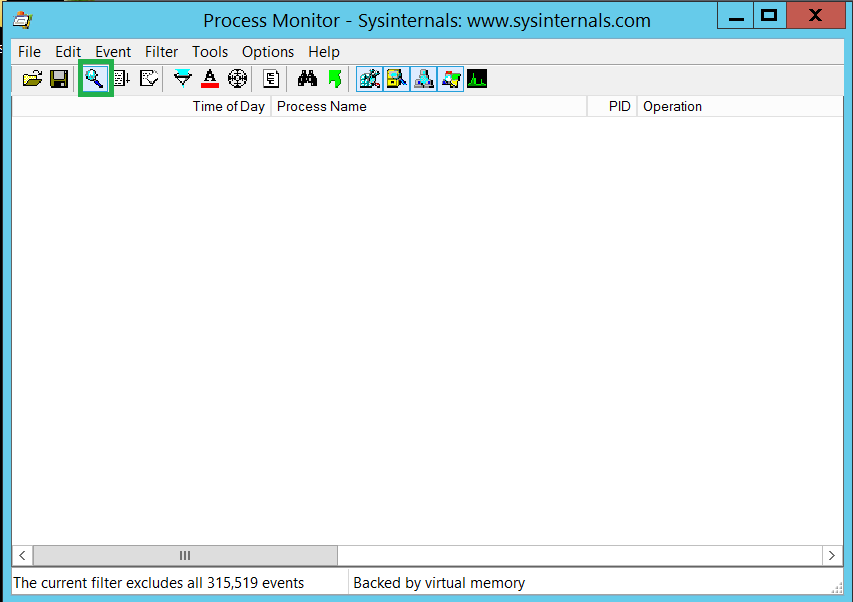Screen dimensions: 853x602
Task: Sort by the PID column header
Action: coord(612,107)
